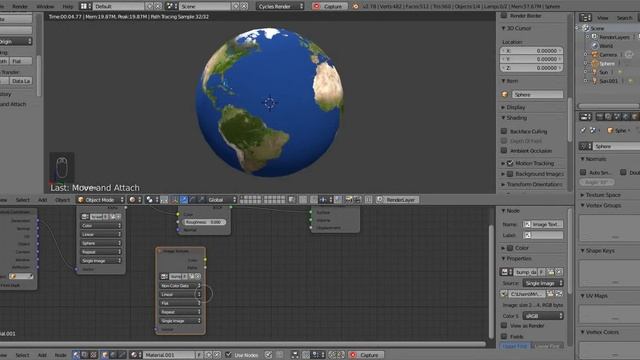Enable Backface Culling checkbox
The width and height of the screenshot is (640, 360).
(x=504, y=131)
